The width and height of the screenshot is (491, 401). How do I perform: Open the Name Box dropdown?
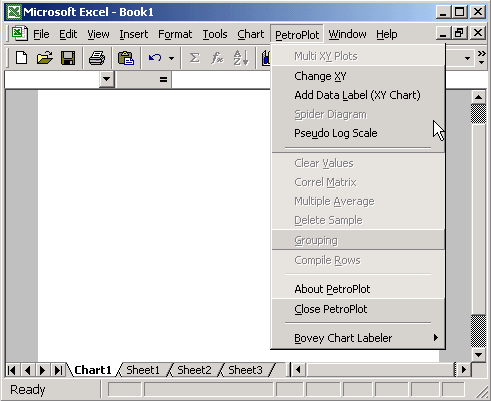pyautogui.click(x=106, y=79)
